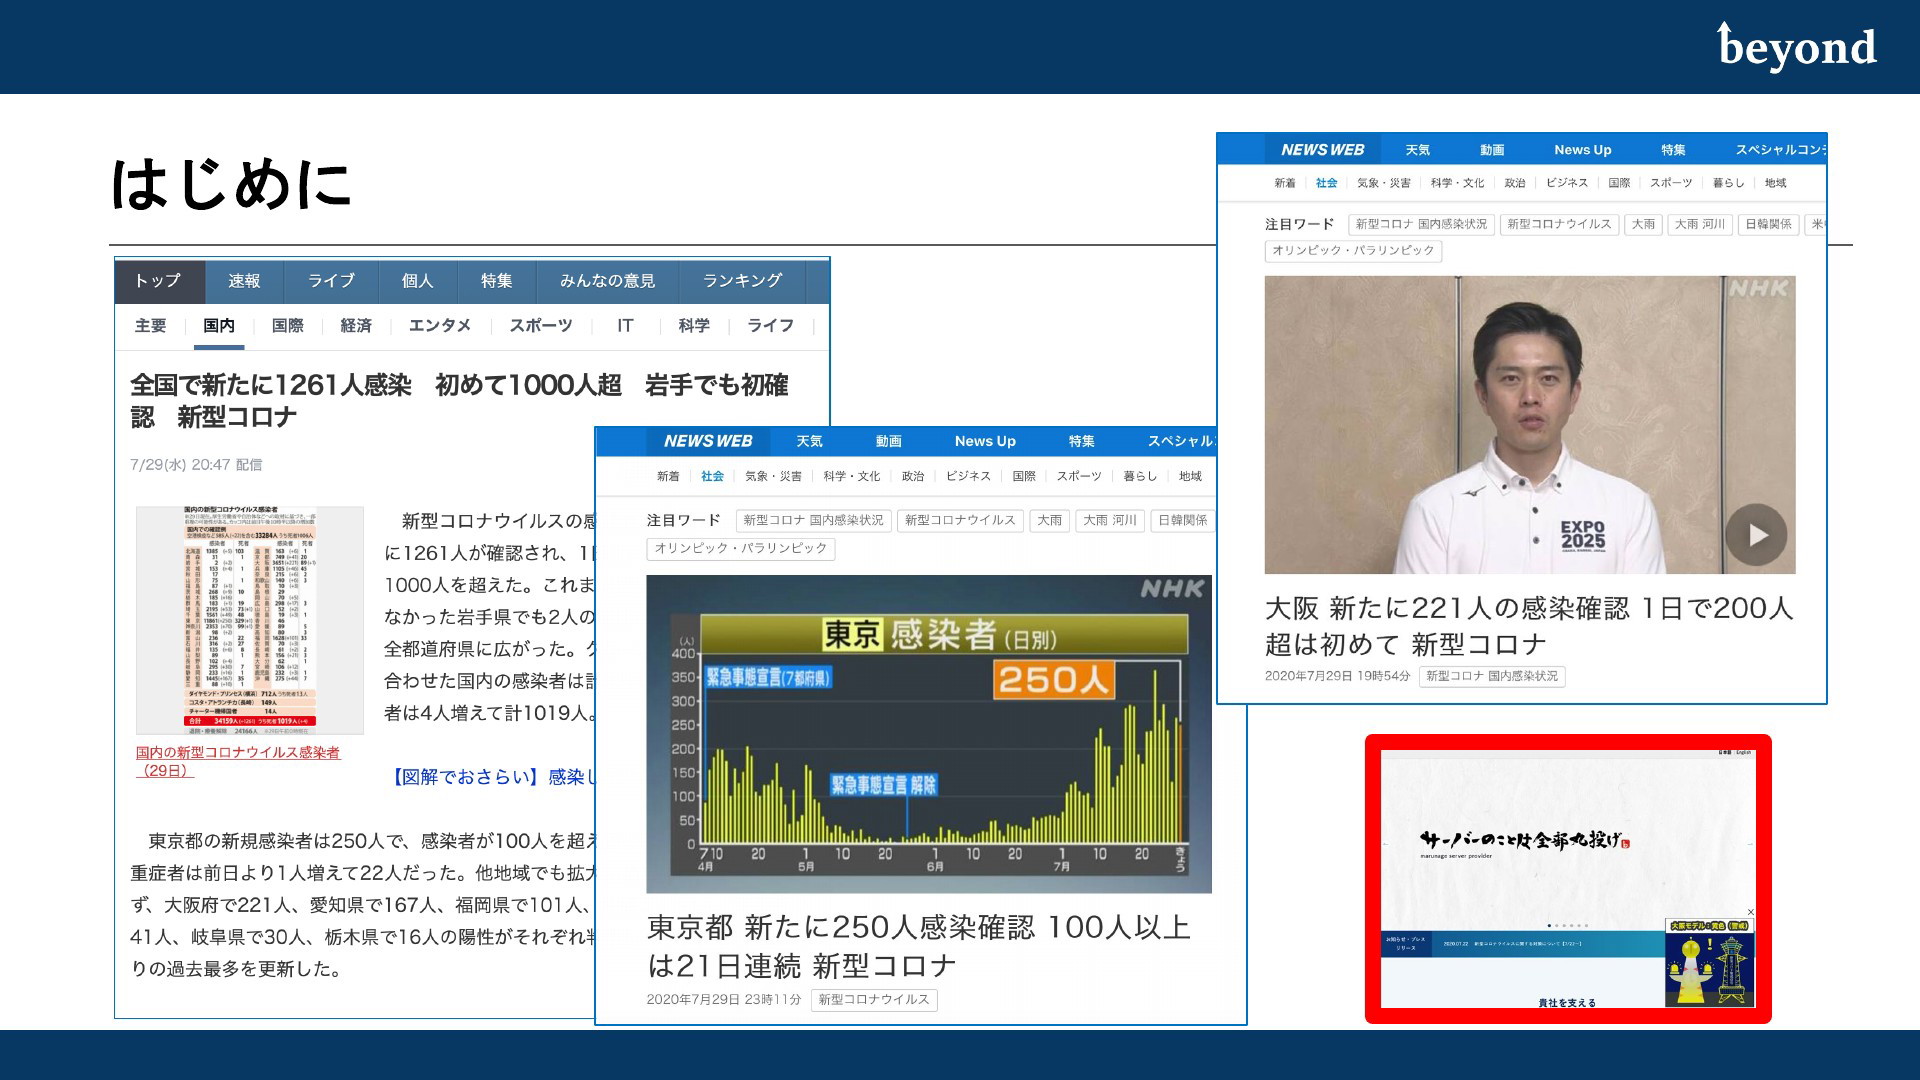Select the エンタメ category
The image size is (1920, 1080).
pyautogui.click(x=440, y=326)
